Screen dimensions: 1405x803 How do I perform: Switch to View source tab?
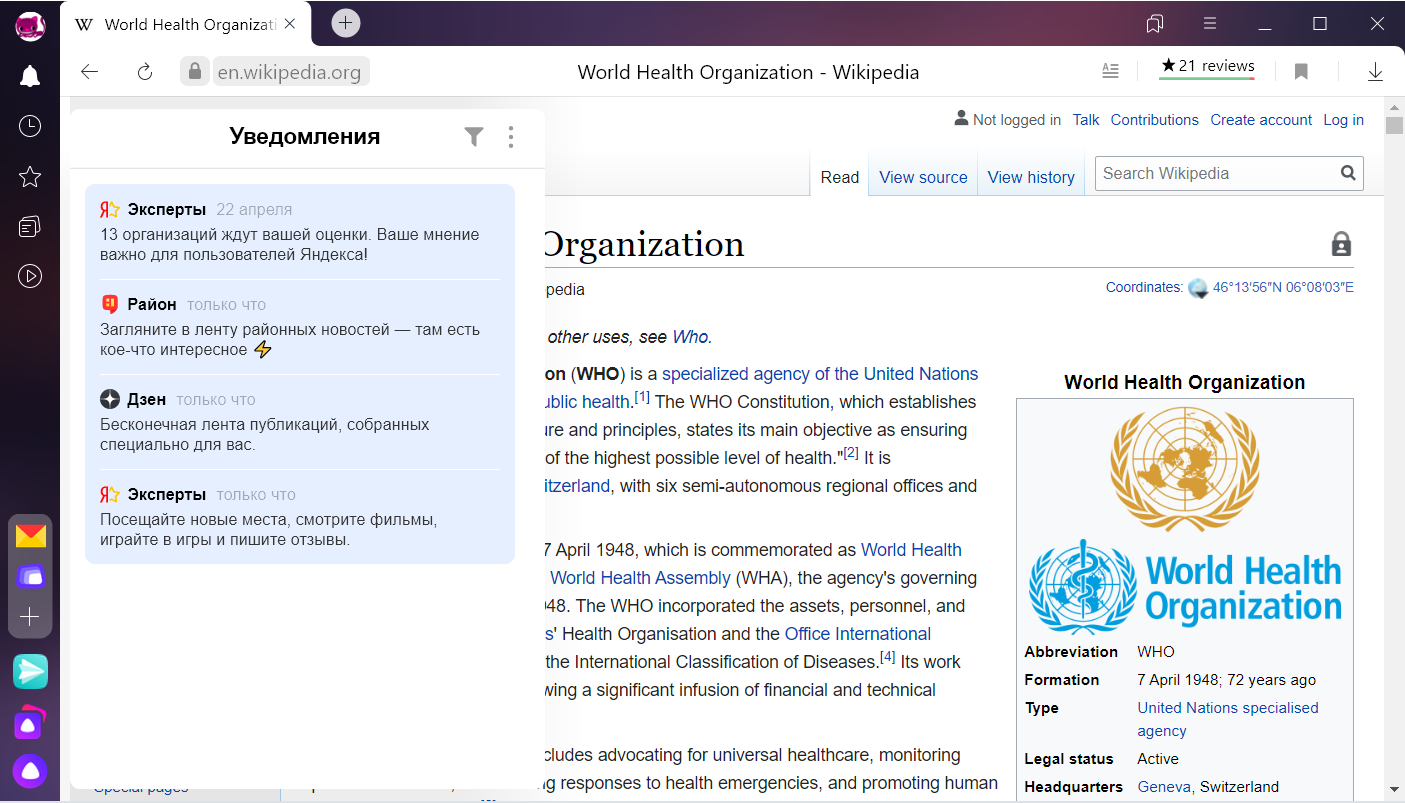tap(923, 177)
